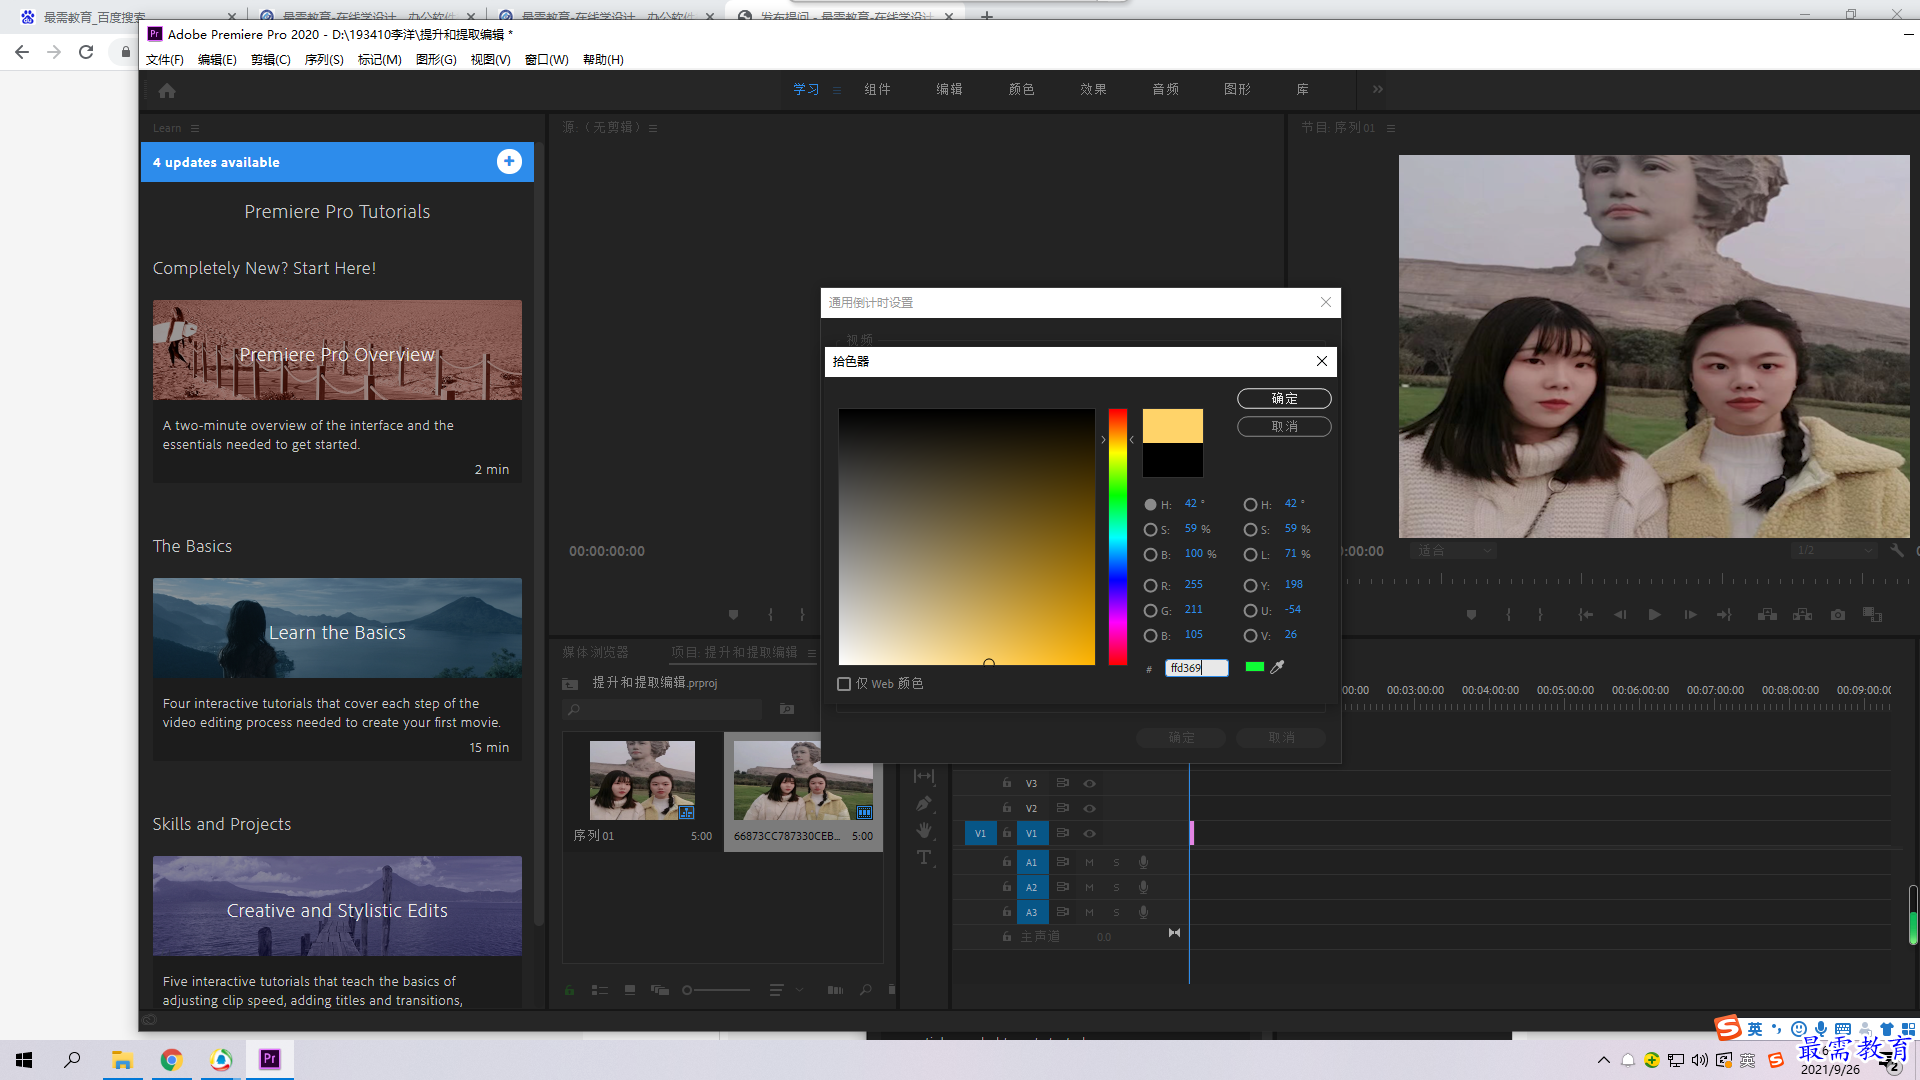Select the Slip tool in timeline toolbar
Viewport: 1920px width, 1080px height.
tap(924, 776)
